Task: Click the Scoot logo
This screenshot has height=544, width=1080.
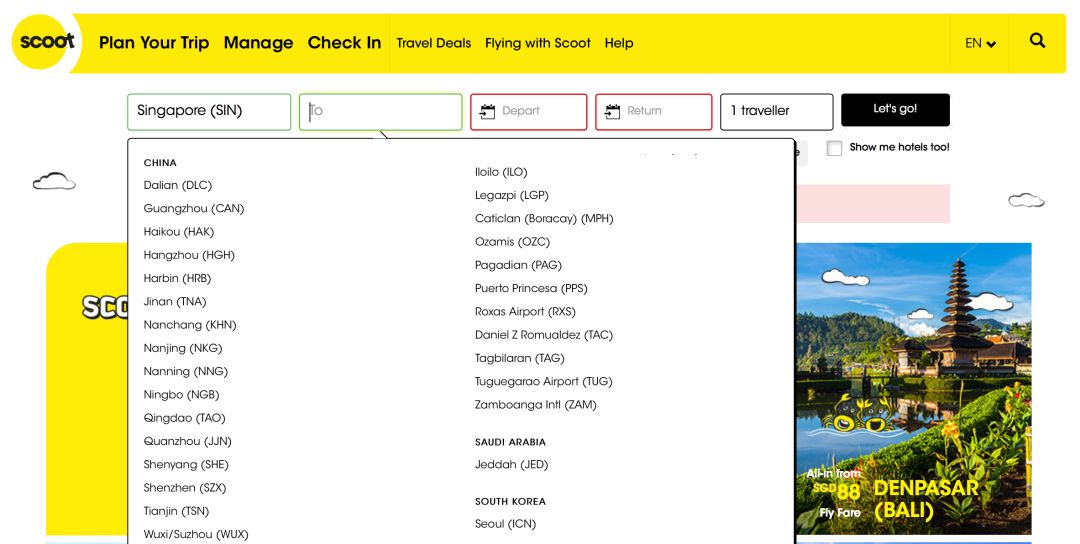Action: [47, 43]
